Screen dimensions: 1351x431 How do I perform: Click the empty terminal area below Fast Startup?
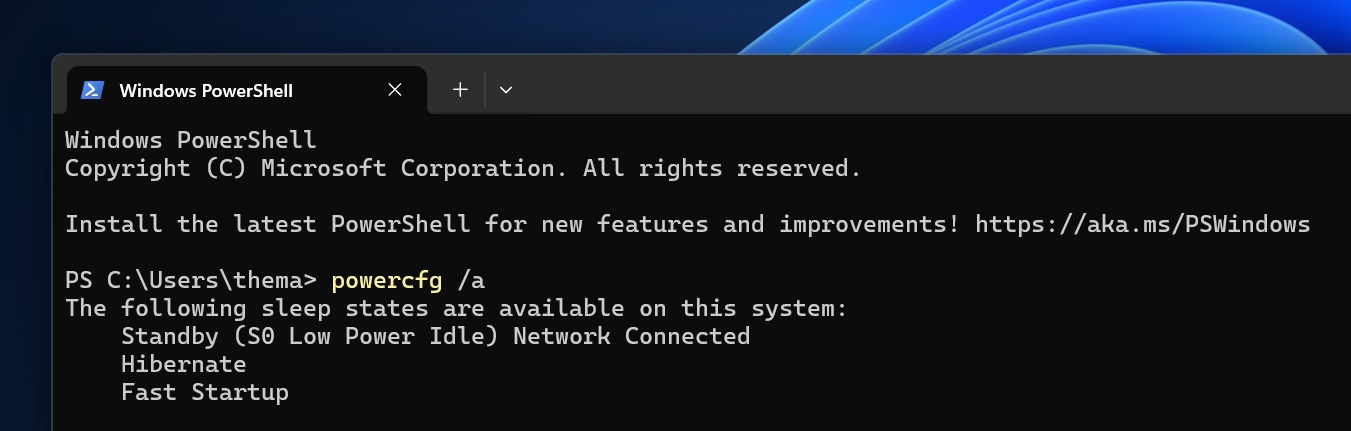[x=600, y=415]
